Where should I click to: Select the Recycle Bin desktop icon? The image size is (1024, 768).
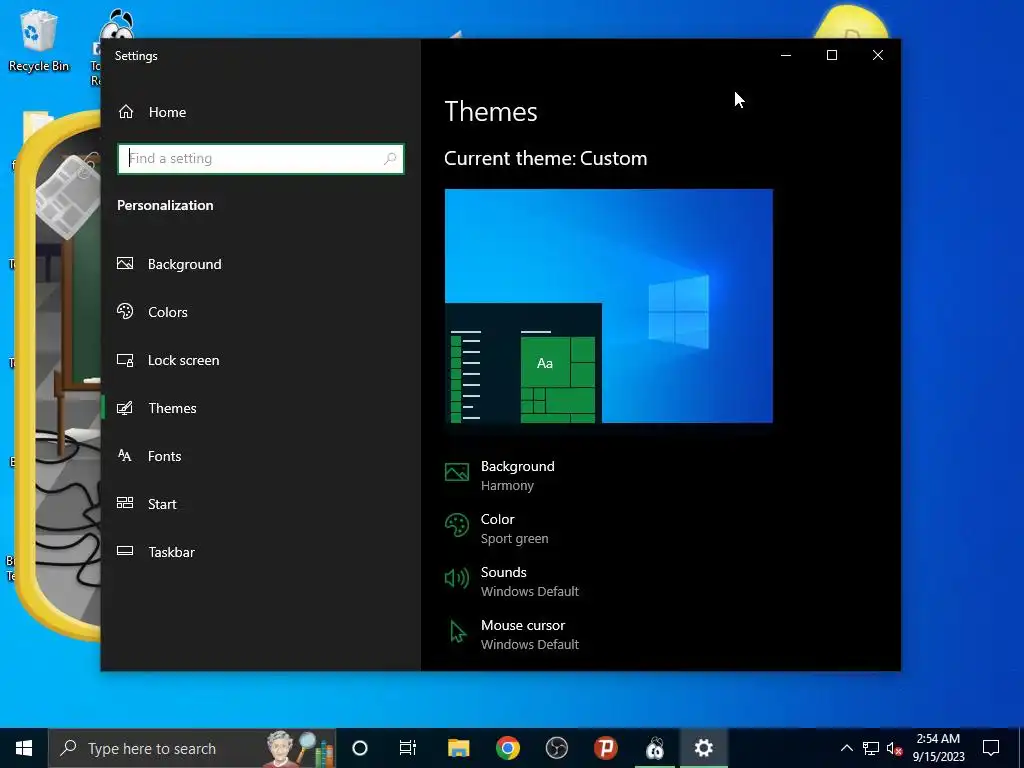39,40
